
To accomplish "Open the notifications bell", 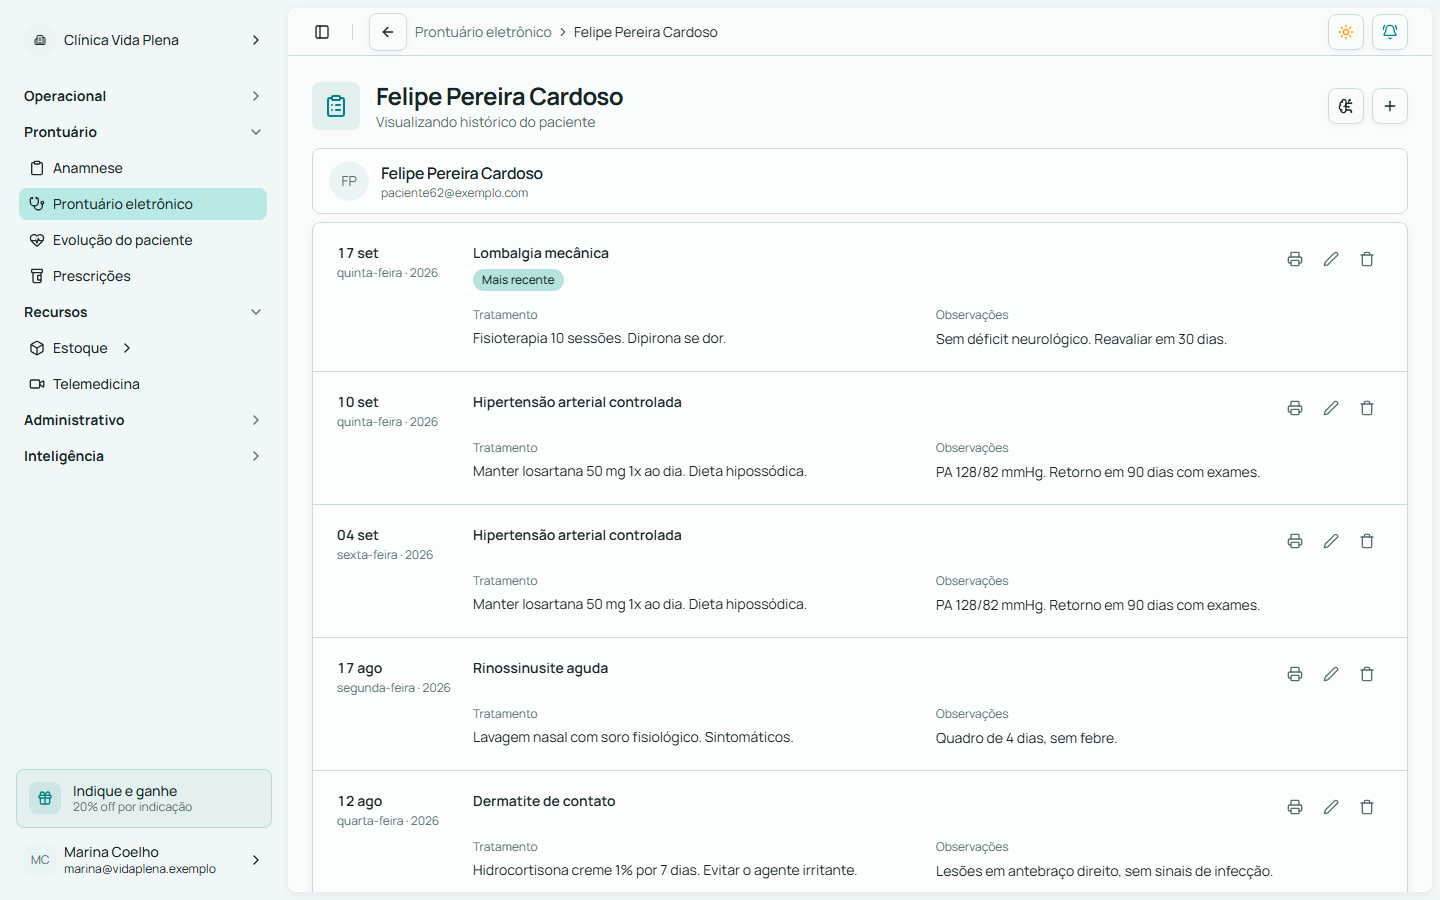I will (1390, 32).
